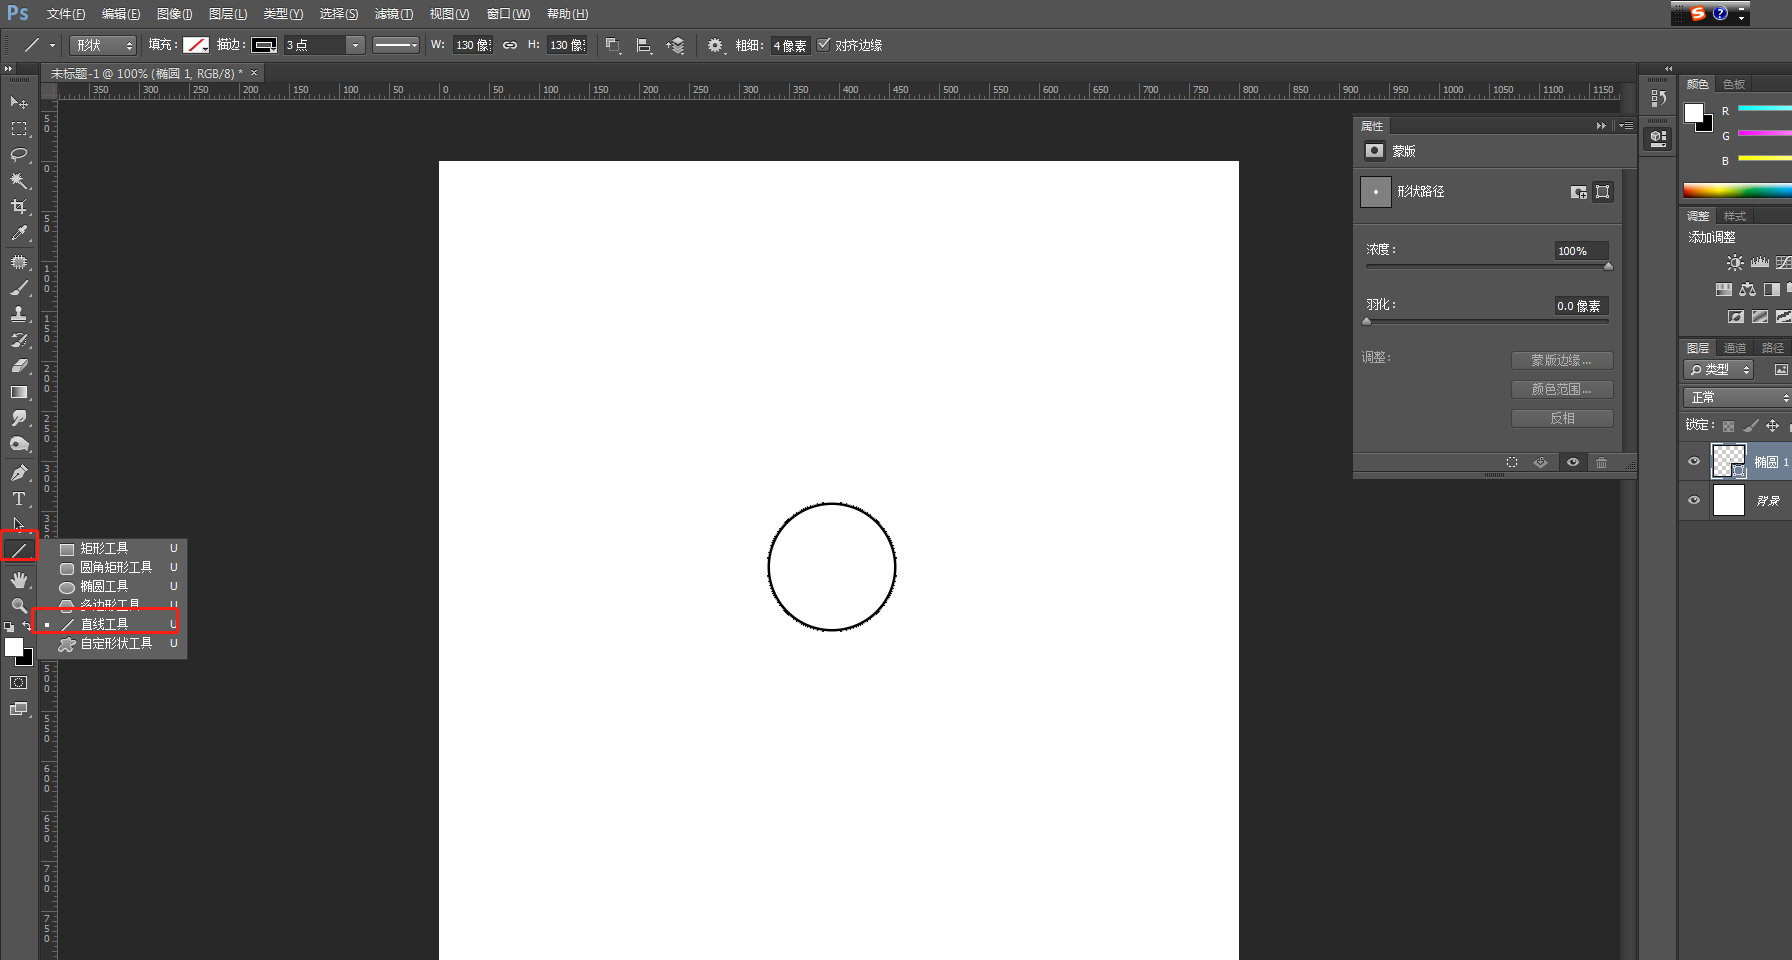Image resolution: width=1792 pixels, height=960 pixels.
Task: Select vector mask button in Properties
Action: point(1602,192)
